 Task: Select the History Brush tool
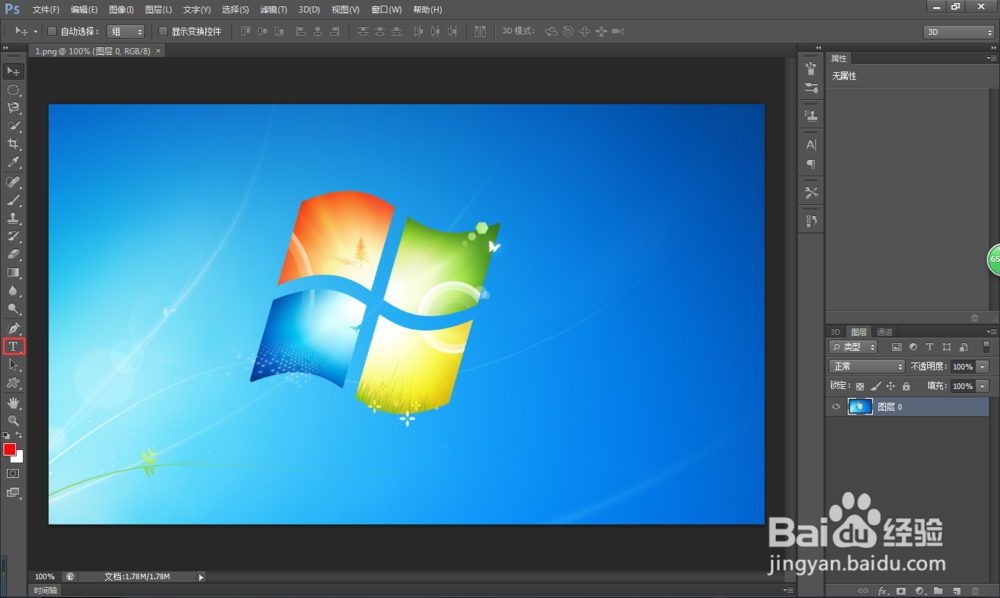[x=13, y=236]
